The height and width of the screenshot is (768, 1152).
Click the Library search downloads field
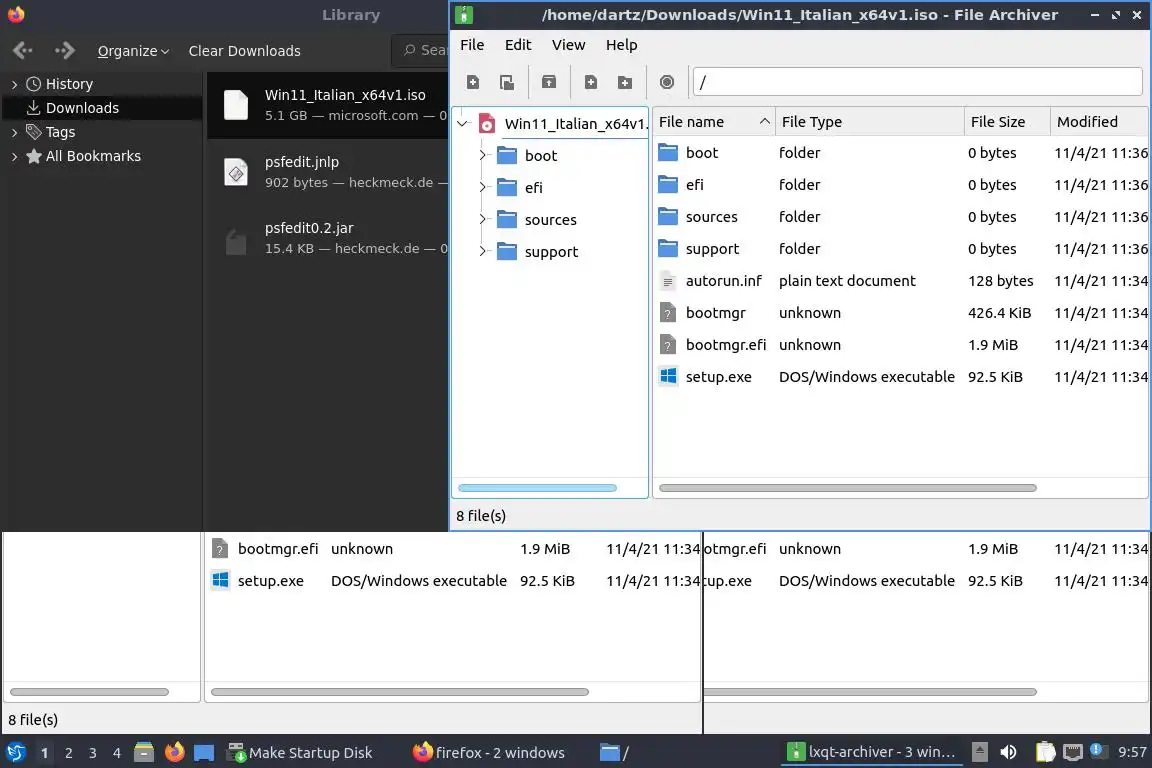tap(420, 50)
